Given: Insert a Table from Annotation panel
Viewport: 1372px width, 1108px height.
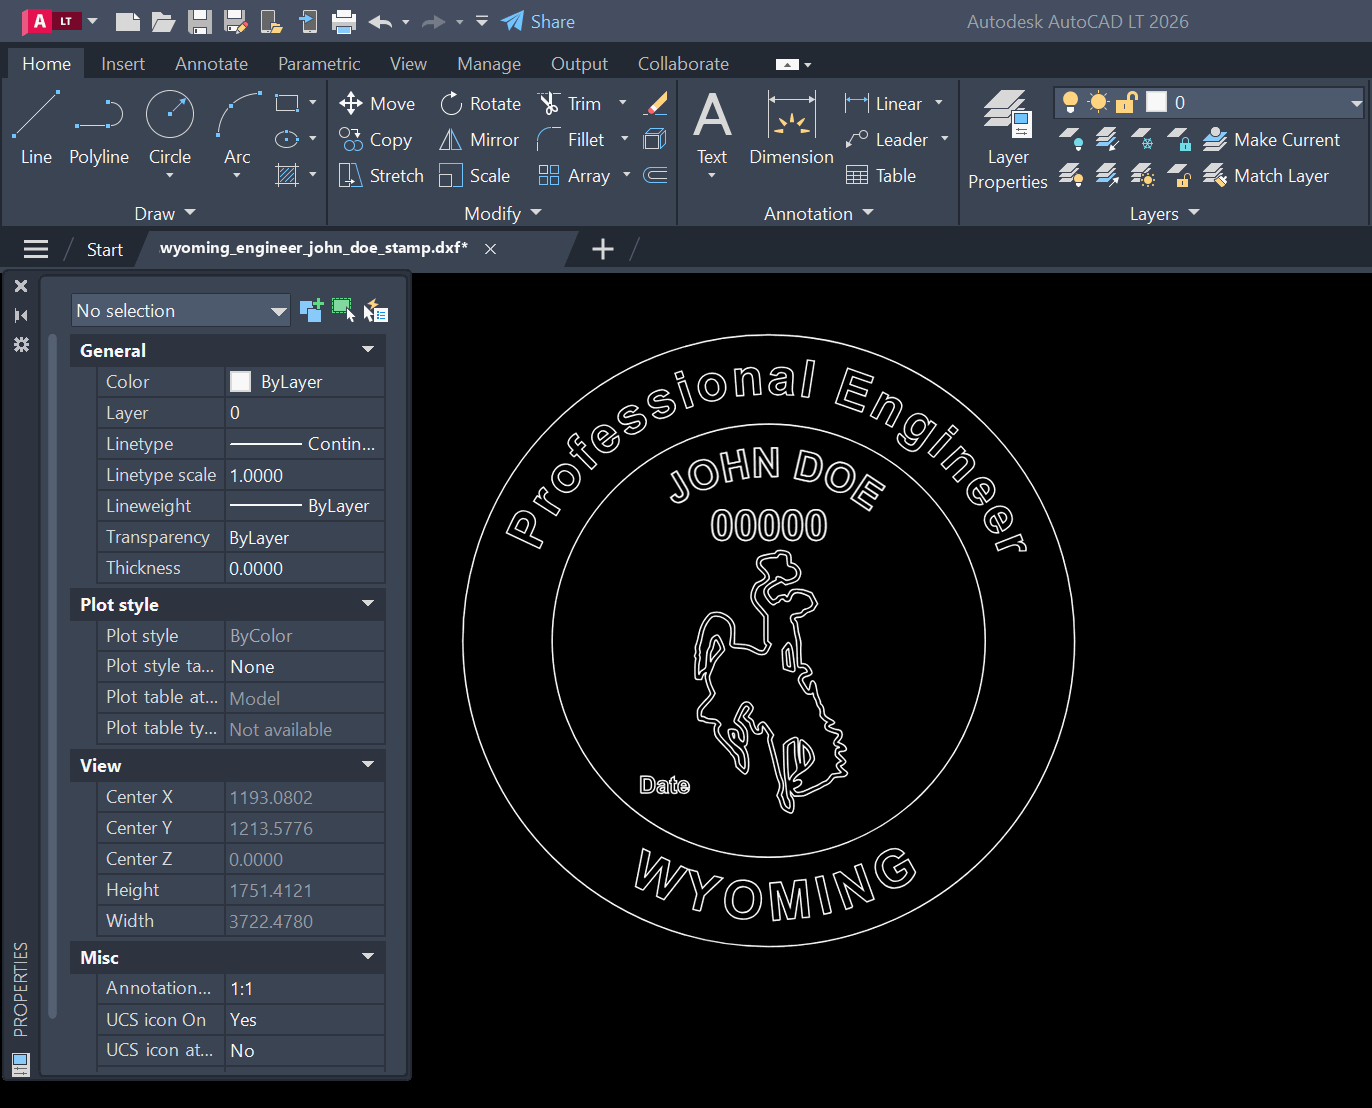Looking at the screenshot, I should pyautogui.click(x=881, y=175).
